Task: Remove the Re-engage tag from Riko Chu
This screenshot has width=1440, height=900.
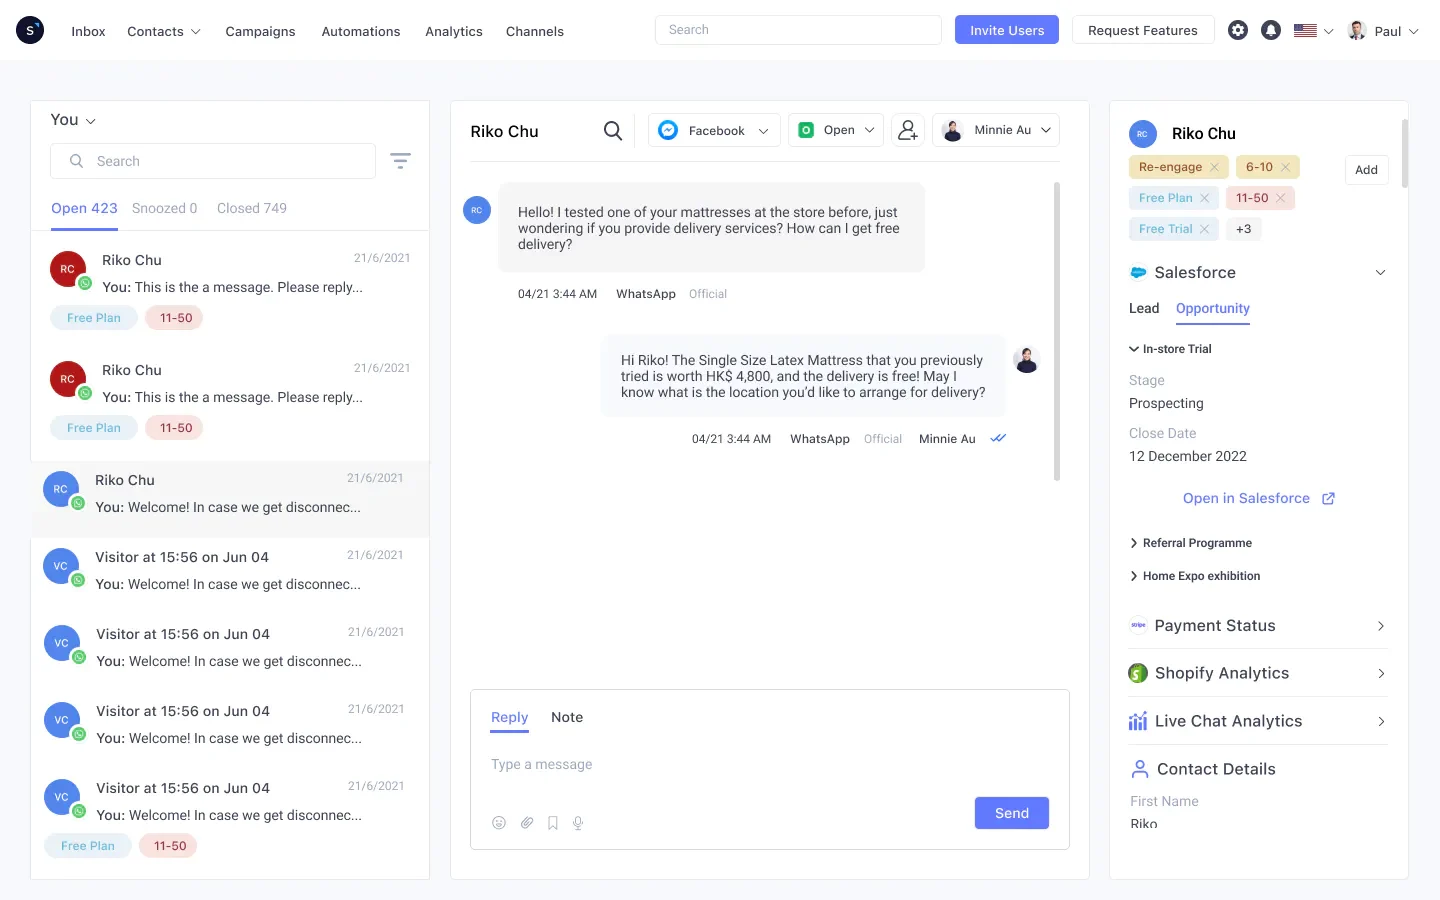Action: click(1213, 166)
